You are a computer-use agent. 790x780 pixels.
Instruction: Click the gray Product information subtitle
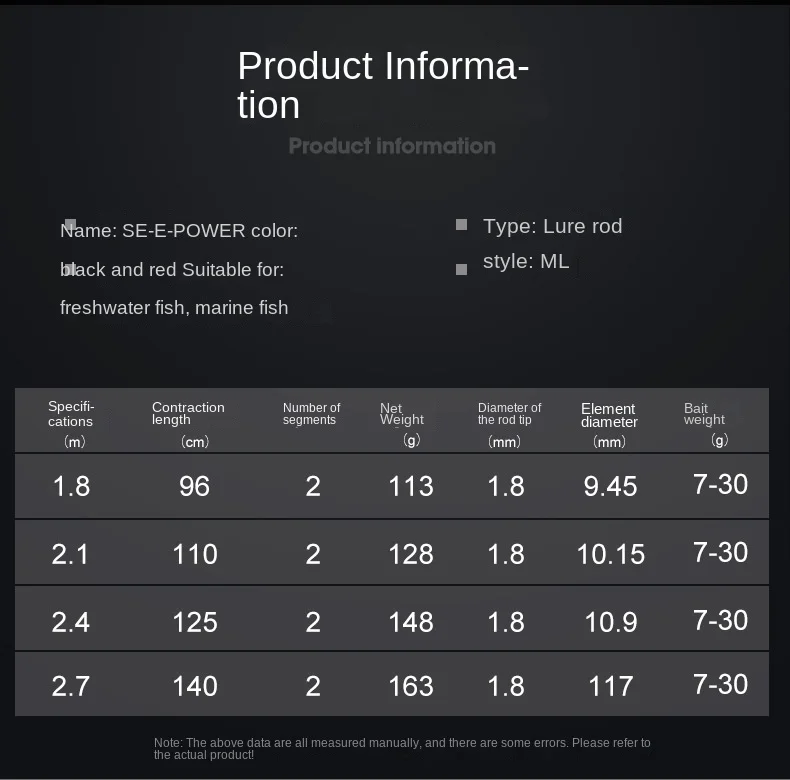click(x=392, y=146)
